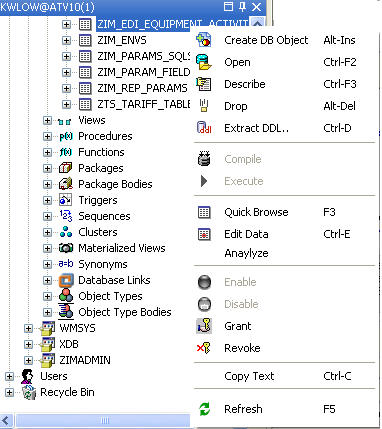Screen dimensions: 382x429
Task: Click the Clusters node icon
Action: [66, 232]
